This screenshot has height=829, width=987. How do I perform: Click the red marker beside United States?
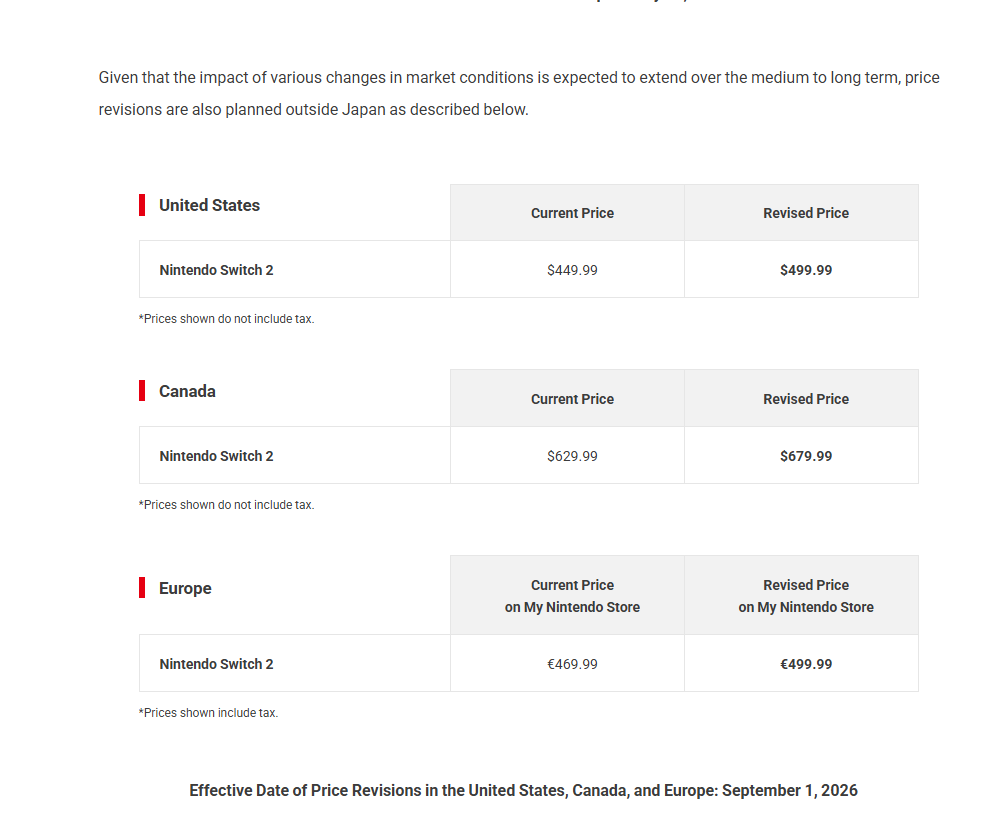142,205
